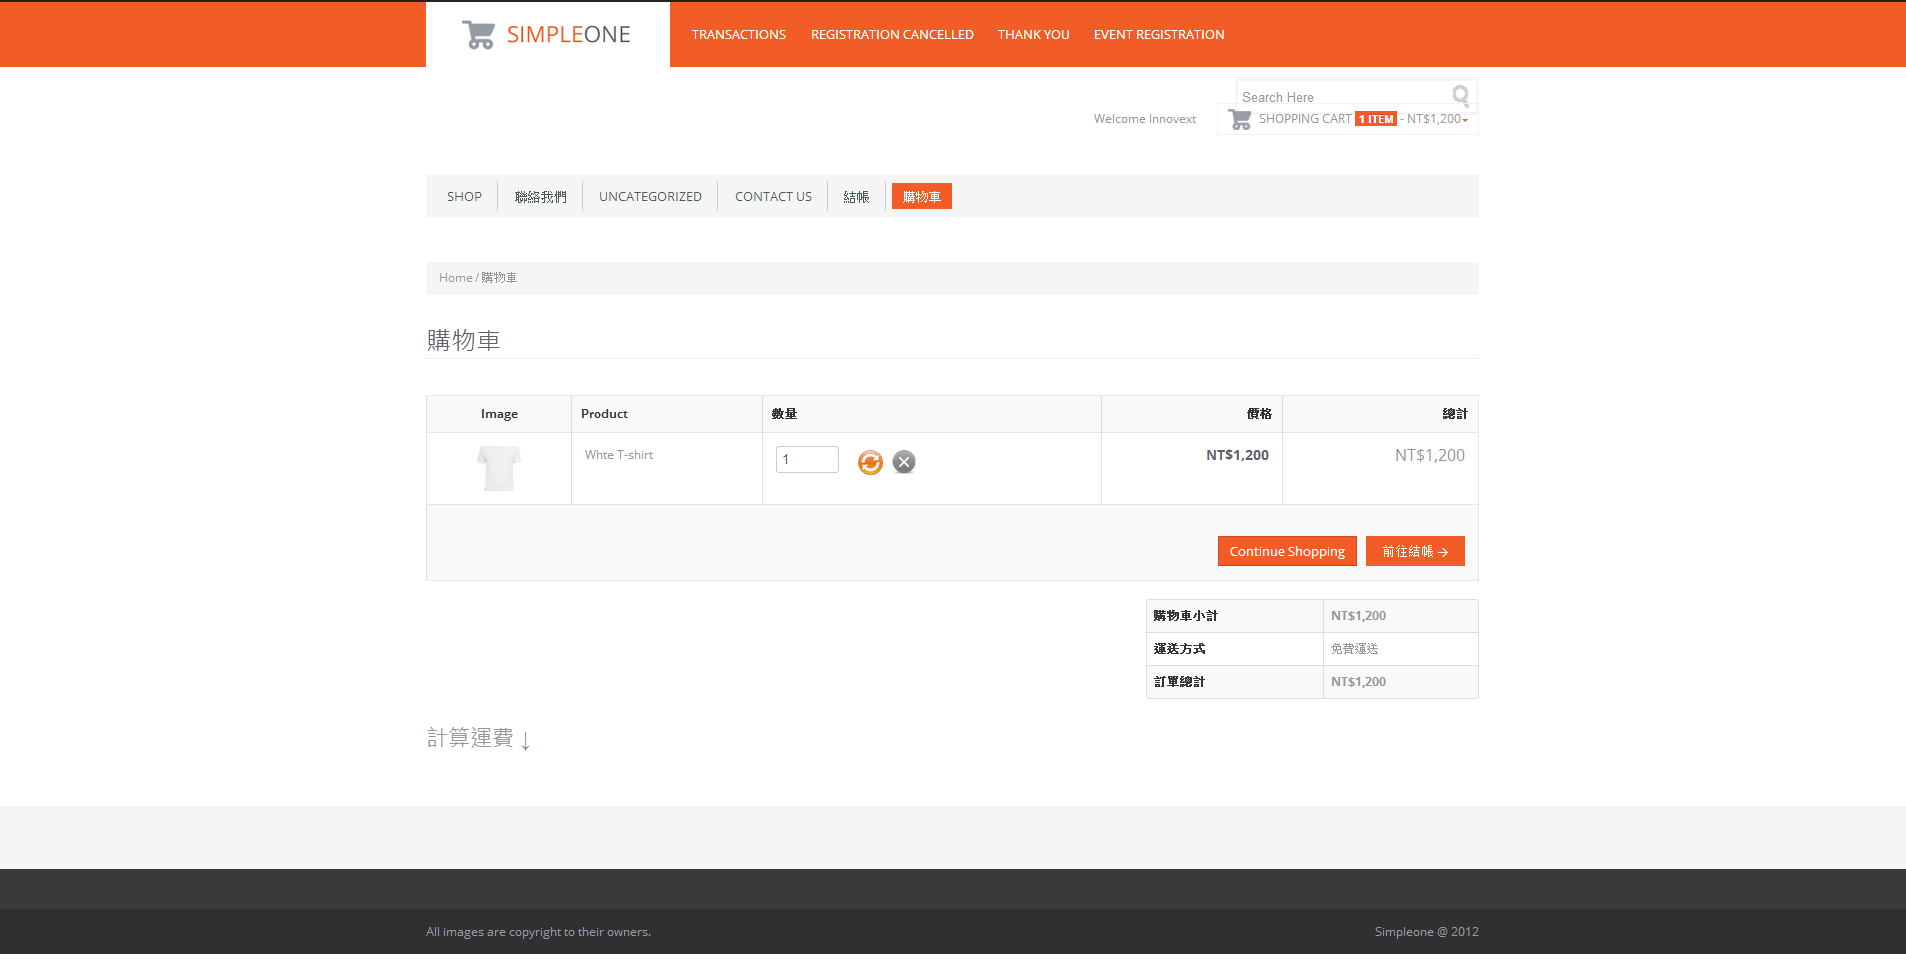Screen dimensions: 1906x962
Task: Open the Thank You menu link
Action: [1033, 35]
